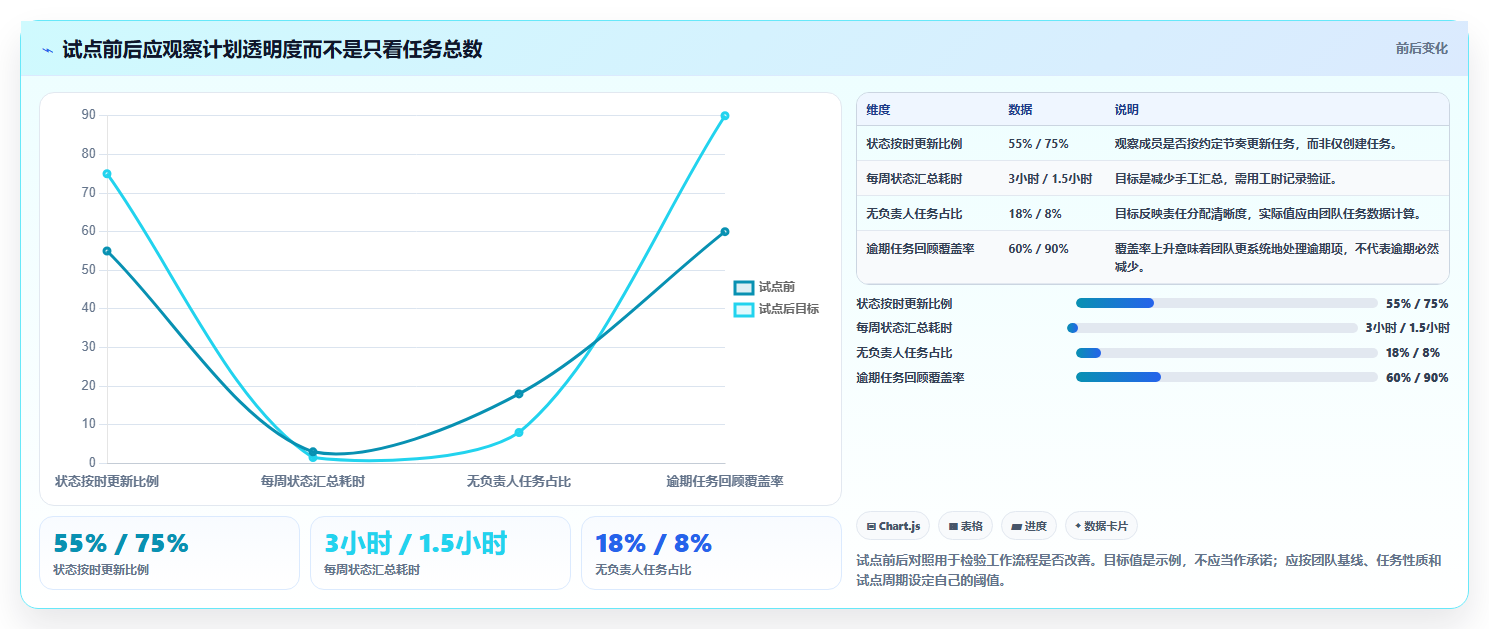Viewport: 1489px width, 629px height.
Task: Click the 3小时 / 1.5小时 value after the progress bar
Action: [1407, 327]
